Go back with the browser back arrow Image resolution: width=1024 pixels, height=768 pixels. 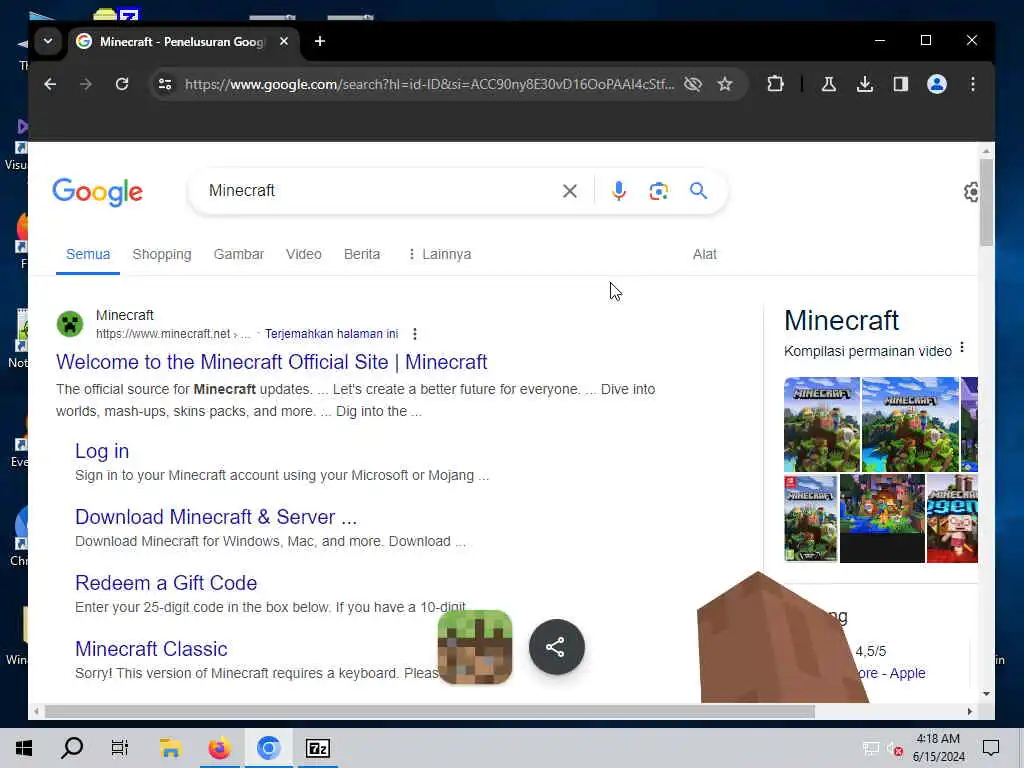pos(50,84)
